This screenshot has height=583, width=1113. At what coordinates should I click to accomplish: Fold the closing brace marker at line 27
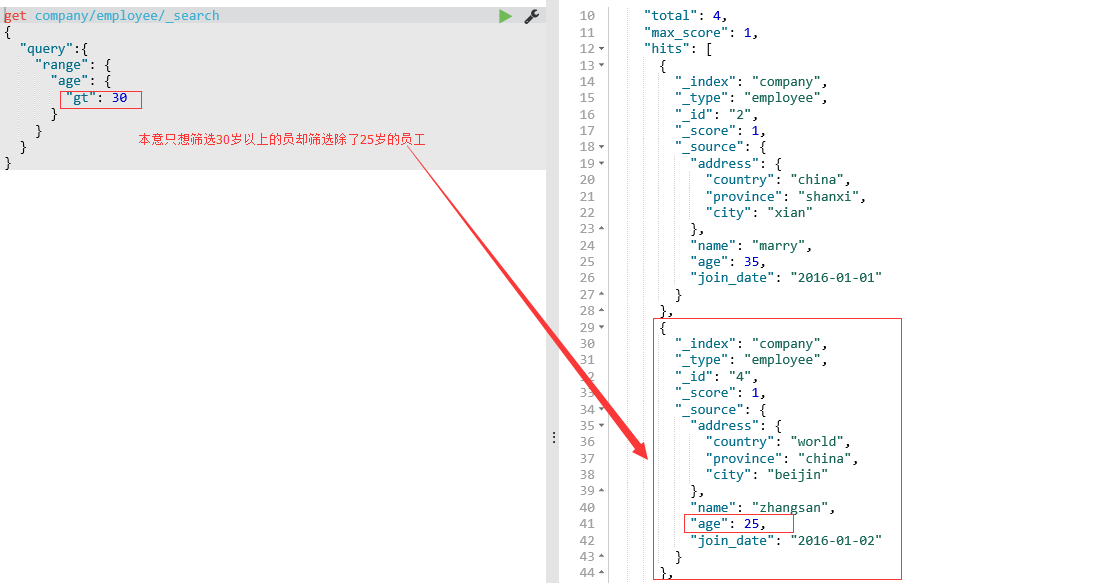602,294
